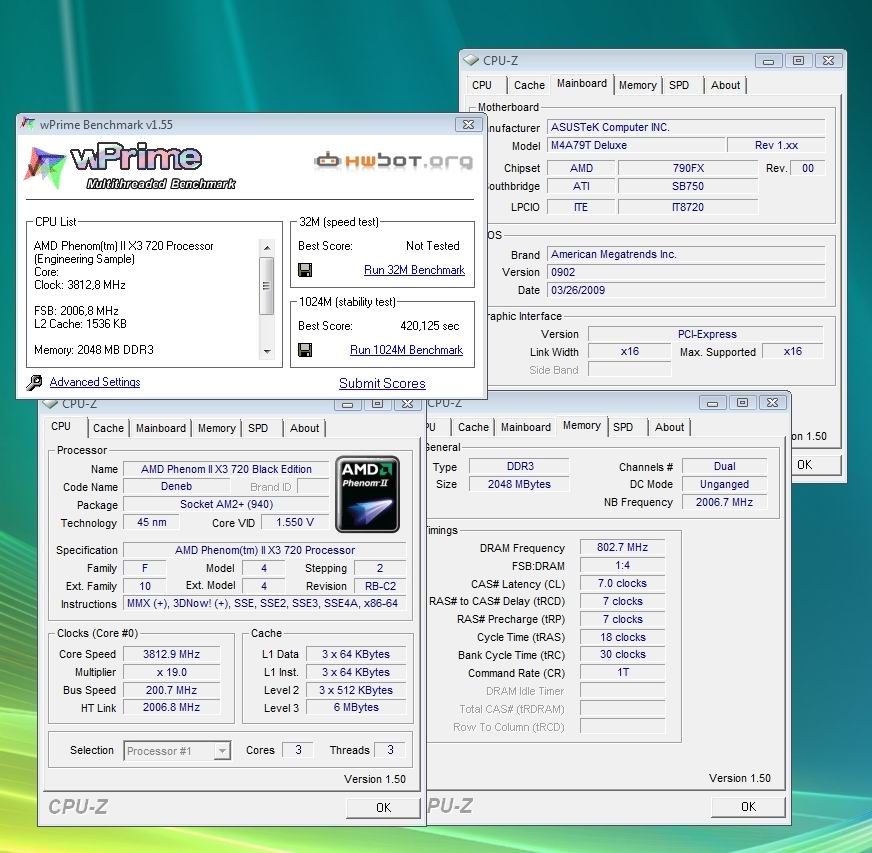Viewport: 872px width, 853px height.
Task: Click the CPU List scroll up arrow
Action: pos(267,247)
